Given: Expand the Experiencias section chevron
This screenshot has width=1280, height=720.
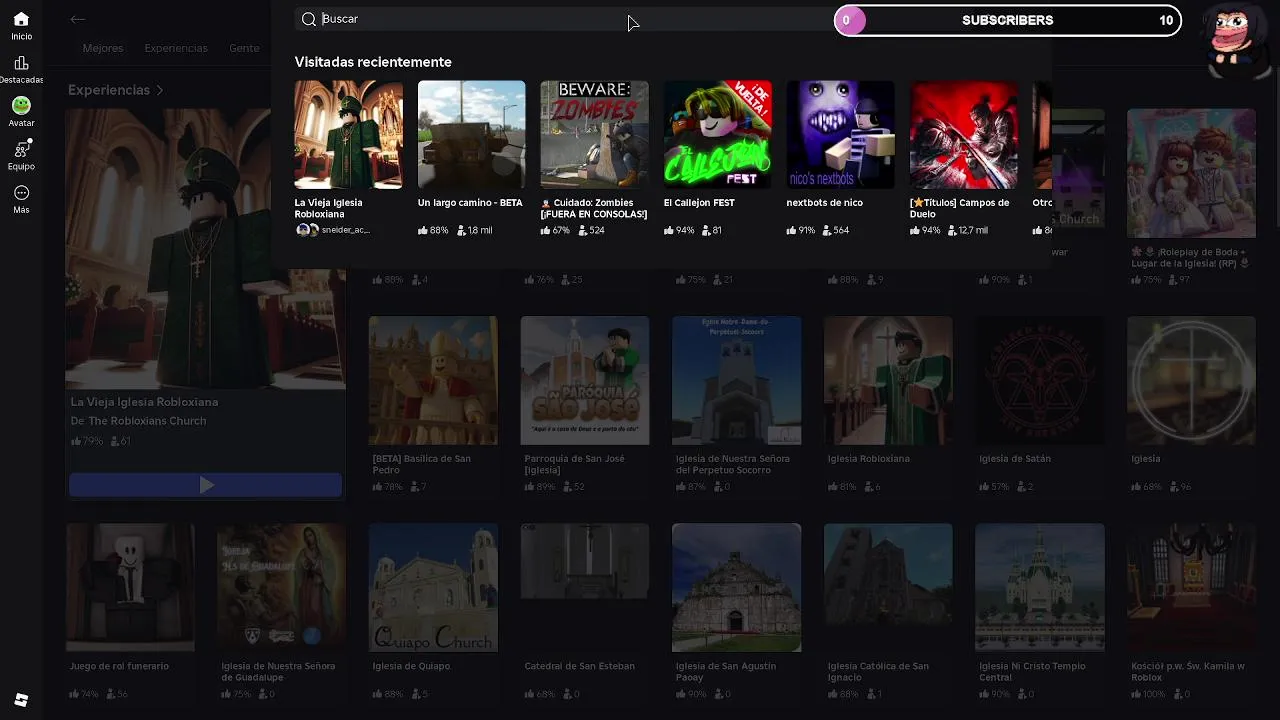Looking at the screenshot, I should click(x=159, y=90).
